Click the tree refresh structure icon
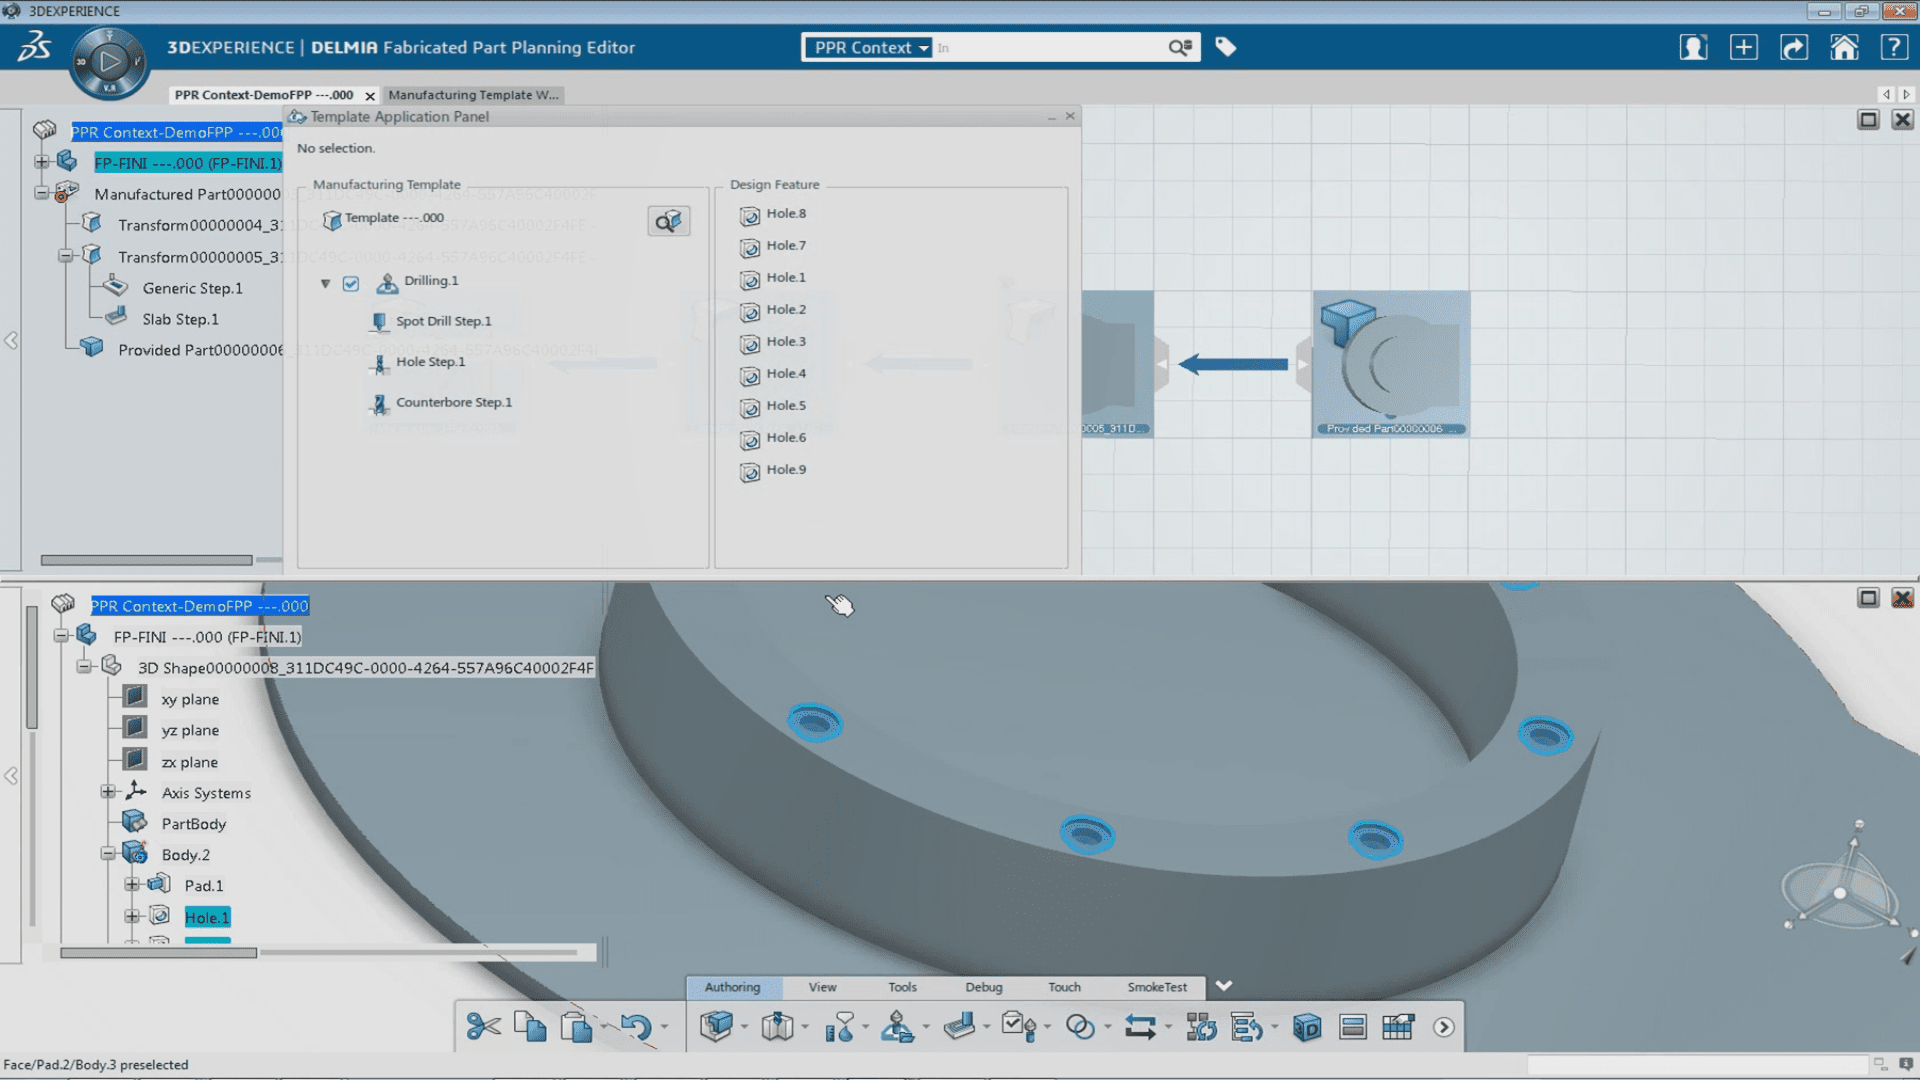Screen dimensions: 1920x1080 point(1201,1027)
